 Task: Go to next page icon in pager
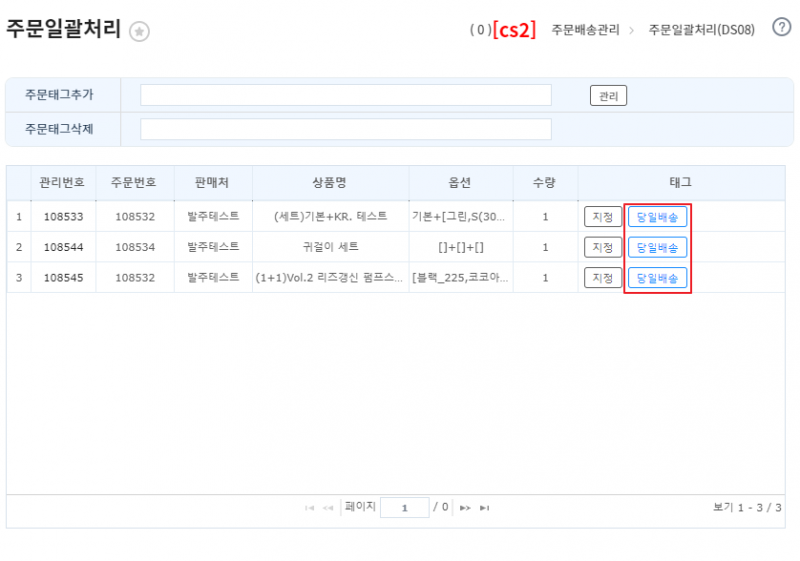(x=465, y=508)
